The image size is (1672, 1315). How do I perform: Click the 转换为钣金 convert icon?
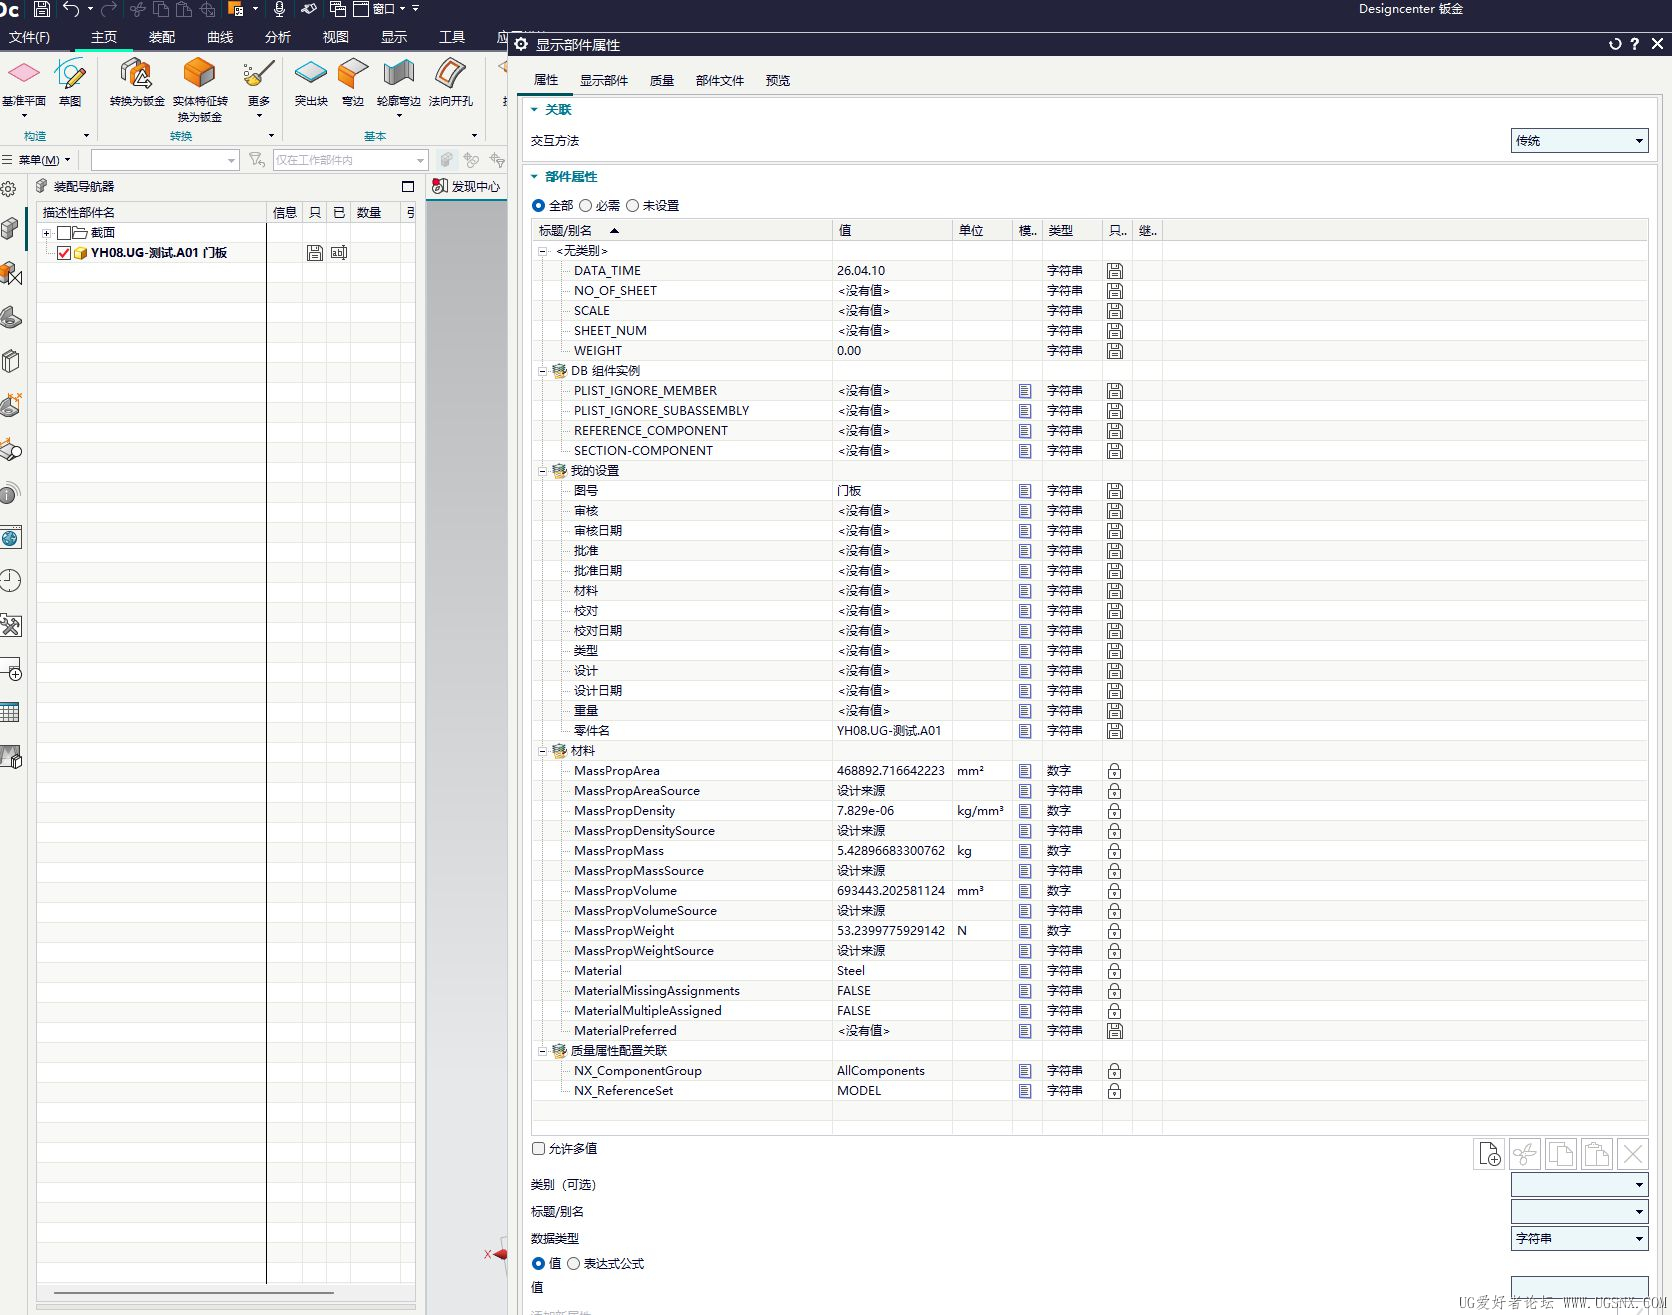pyautogui.click(x=137, y=83)
